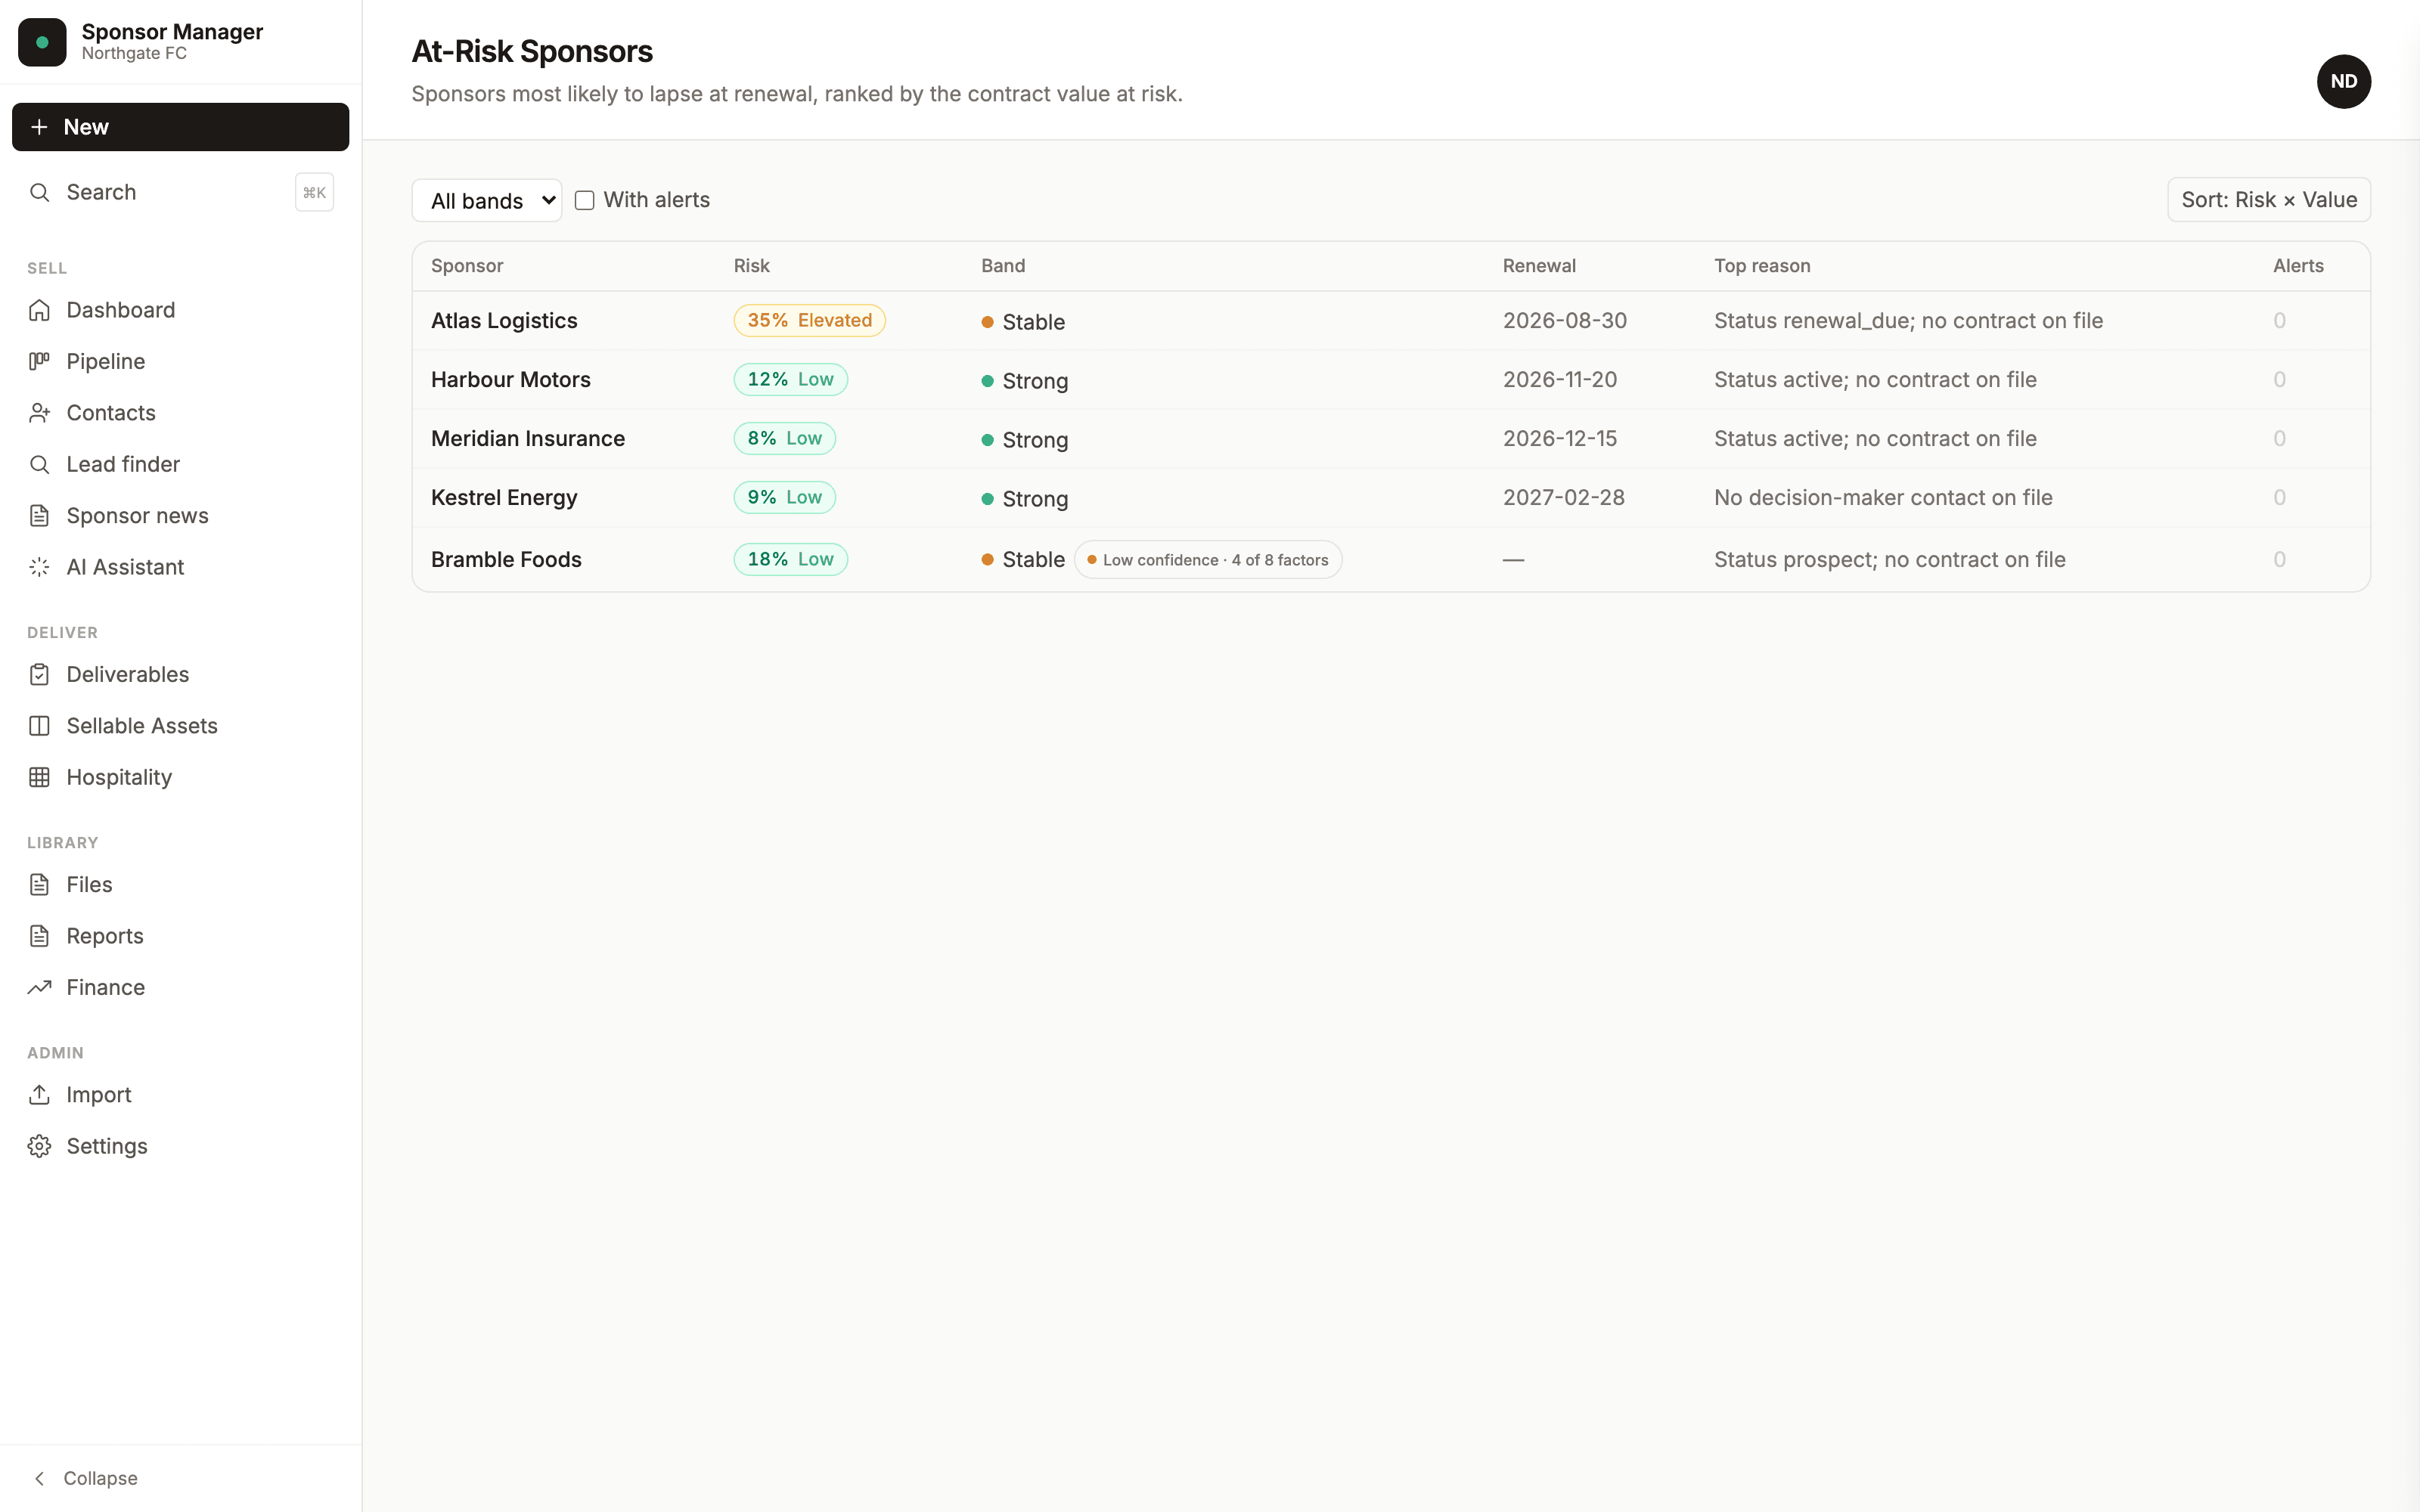
Task: Enable the With alerts checkbox
Action: [x=585, y=200]
